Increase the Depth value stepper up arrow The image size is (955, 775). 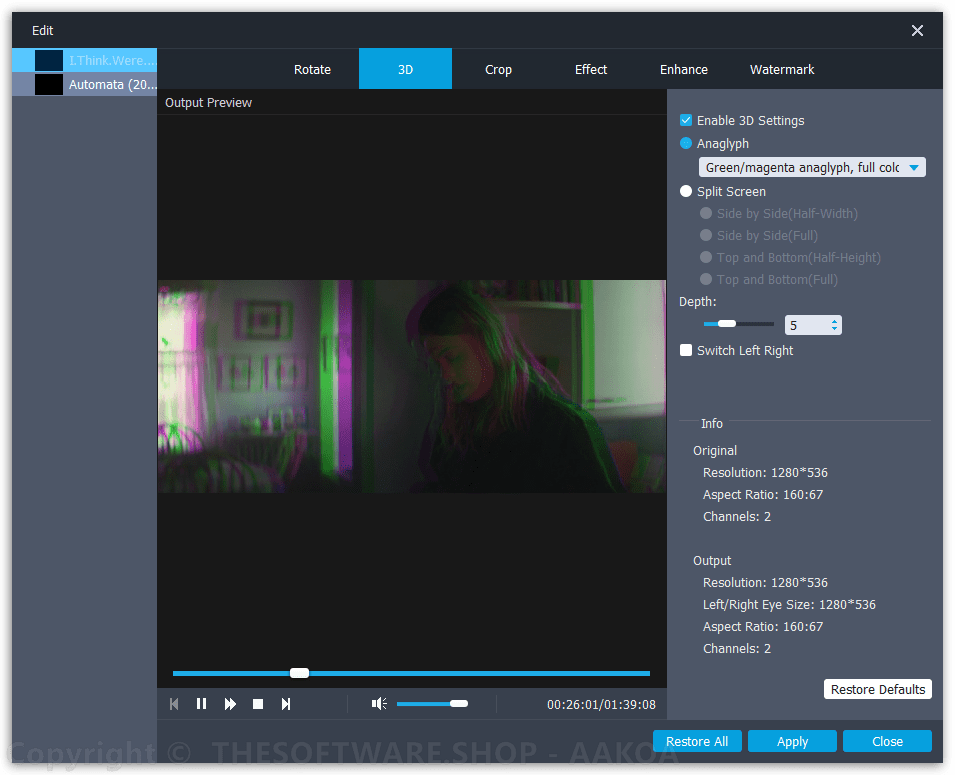[x=834, y=321]
